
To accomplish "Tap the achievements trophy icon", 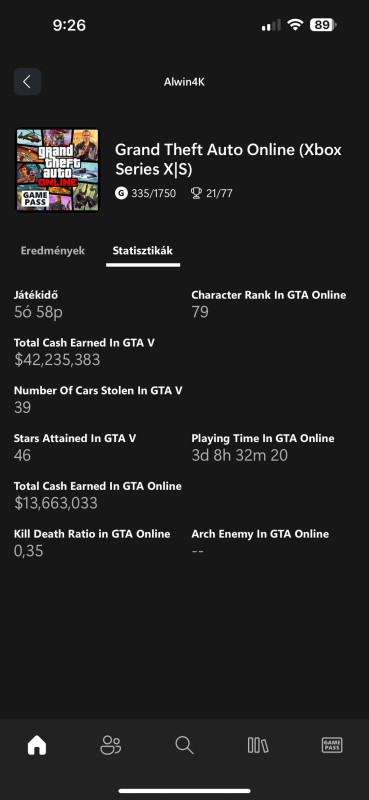I will pos(196,193).
